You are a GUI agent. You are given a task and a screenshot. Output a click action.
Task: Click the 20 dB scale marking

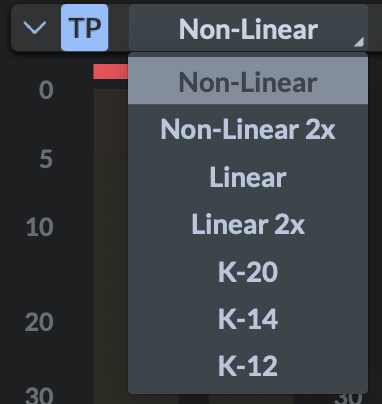click(39, 322)
